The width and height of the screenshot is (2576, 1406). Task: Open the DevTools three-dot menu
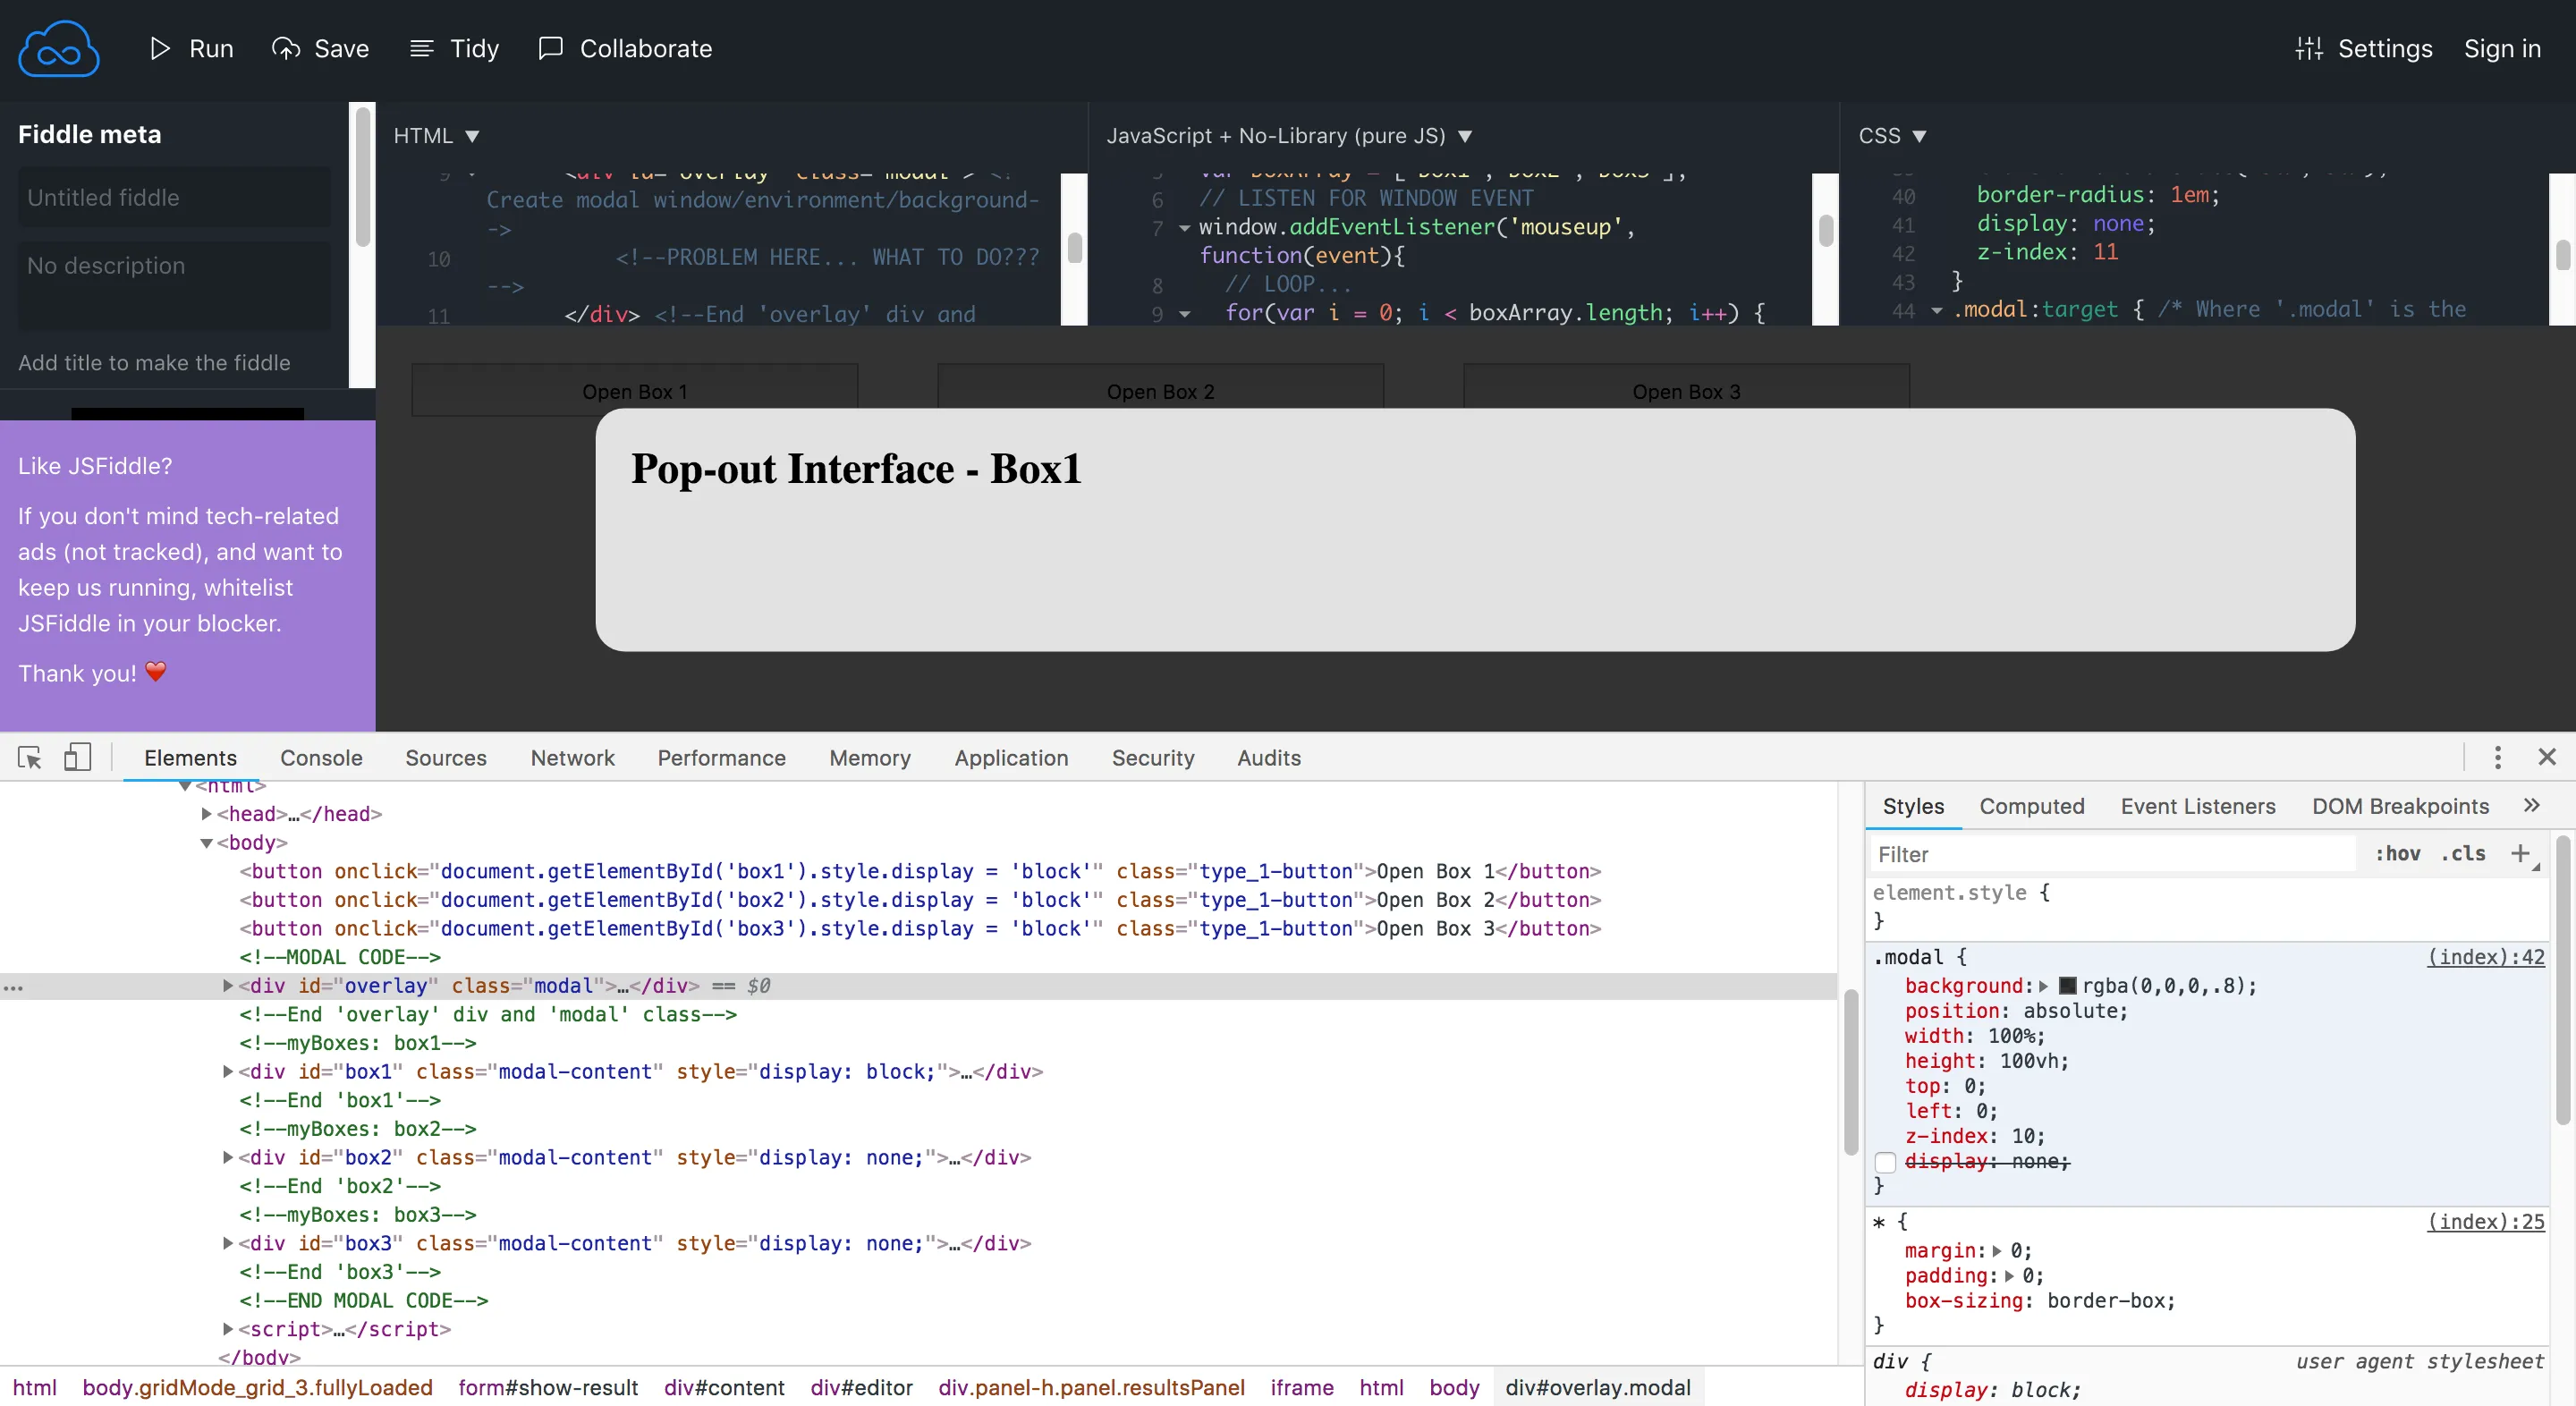(x=2497, y=758)
